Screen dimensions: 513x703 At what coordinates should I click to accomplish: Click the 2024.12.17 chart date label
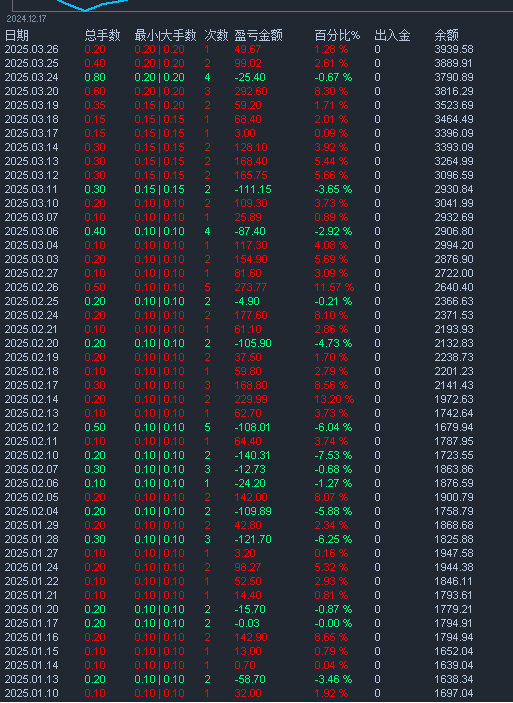pyautogui.click(x=26, y=19)
